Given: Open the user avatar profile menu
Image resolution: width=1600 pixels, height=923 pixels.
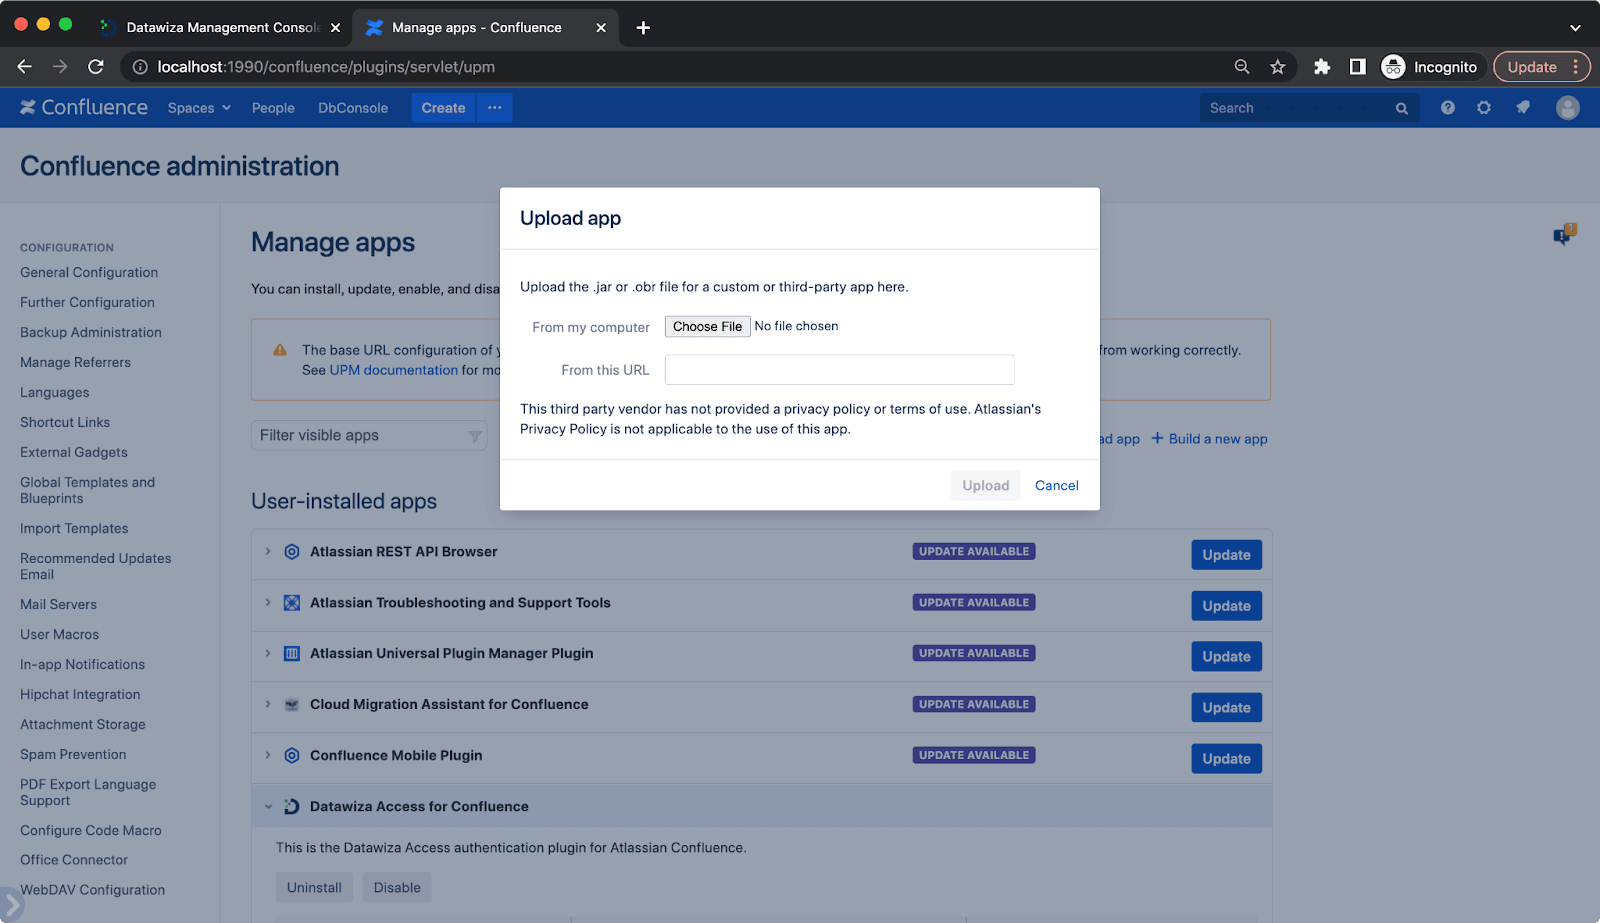Looking at the screenshot, I should click(x=1567, y=107).
